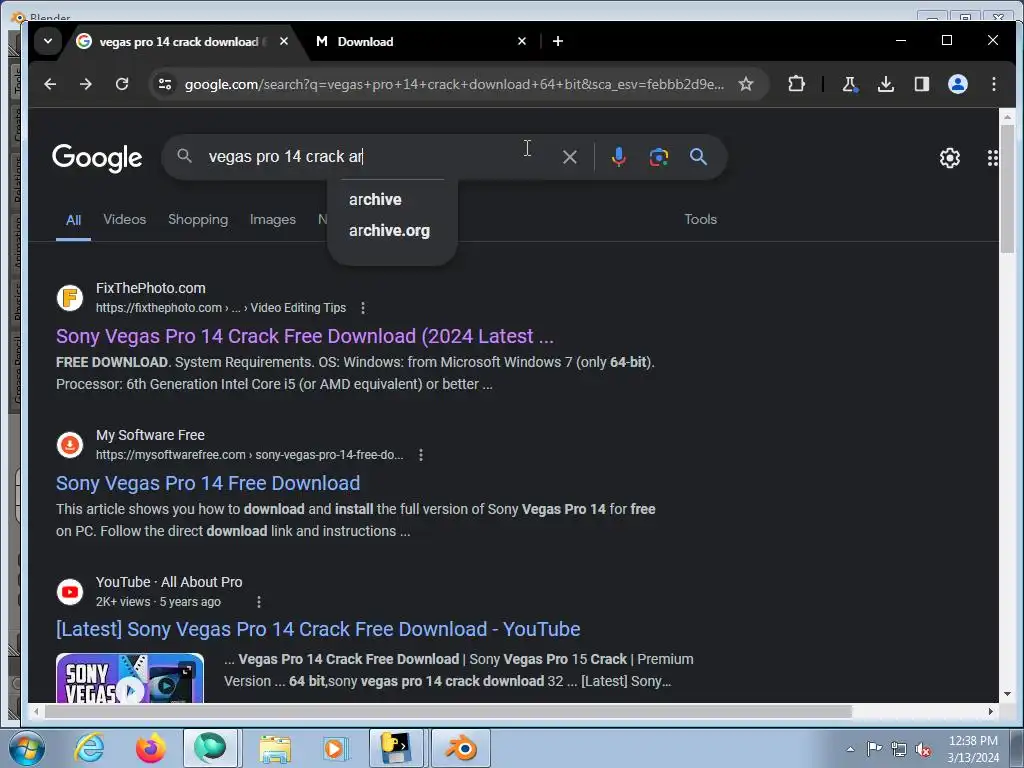The height and width of the screenshot is (768, 1024).
Task: Switch to the Shopping results tab
Action: coord(198,219)
